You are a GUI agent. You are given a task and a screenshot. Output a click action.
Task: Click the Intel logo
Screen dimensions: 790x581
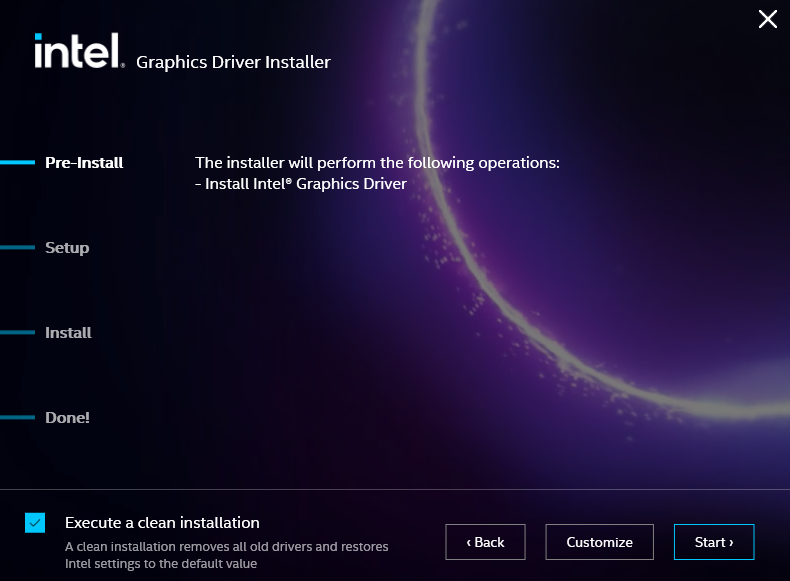(x=78, y=51)
